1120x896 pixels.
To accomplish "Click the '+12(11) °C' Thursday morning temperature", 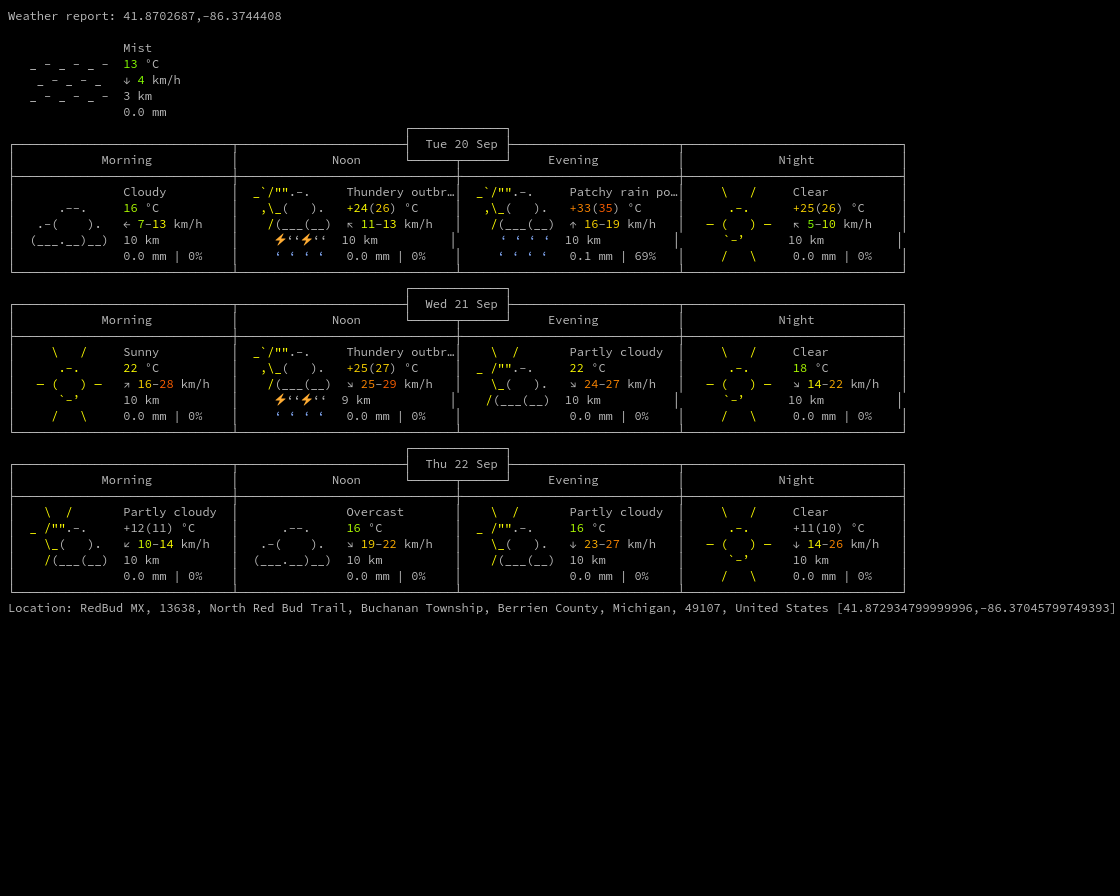I will [159, 529].
